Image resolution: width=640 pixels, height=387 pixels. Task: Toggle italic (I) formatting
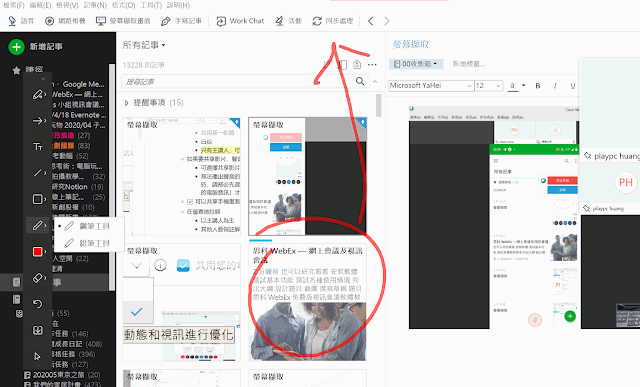click(555, 86)
